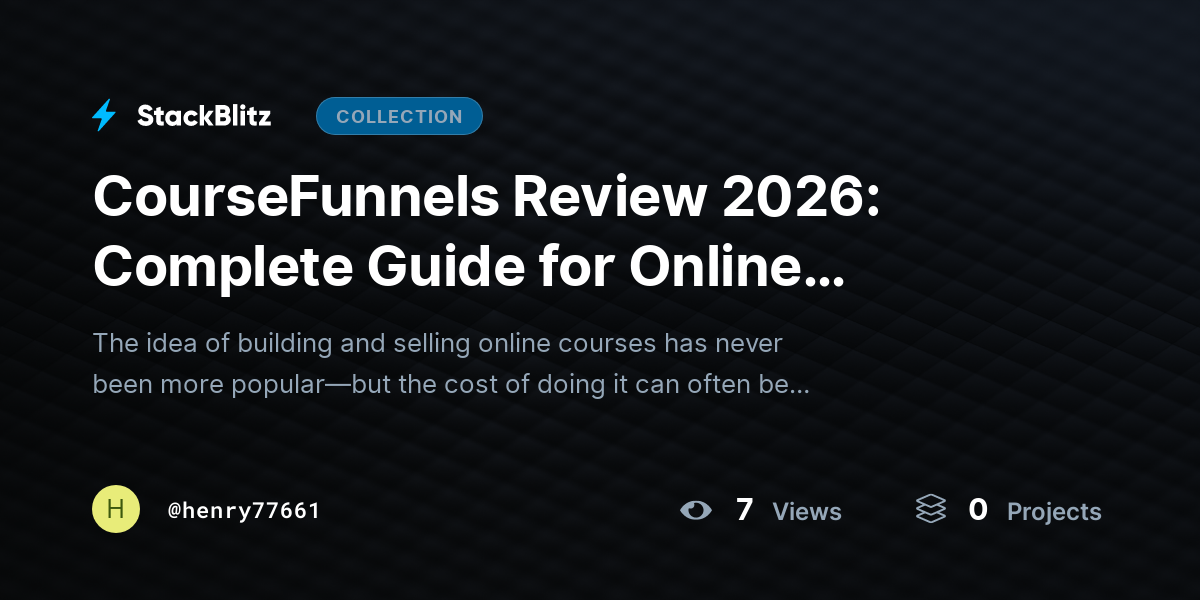Click the StackBlitz lightning bolt logo
Screen dimensions: 1200x600
pyautogui.click(x=104, y=116)
